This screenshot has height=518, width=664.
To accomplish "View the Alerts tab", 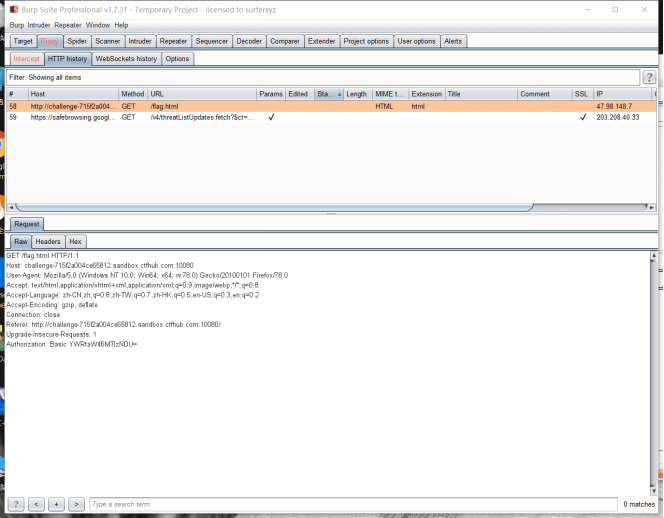I will pos(453,41).
